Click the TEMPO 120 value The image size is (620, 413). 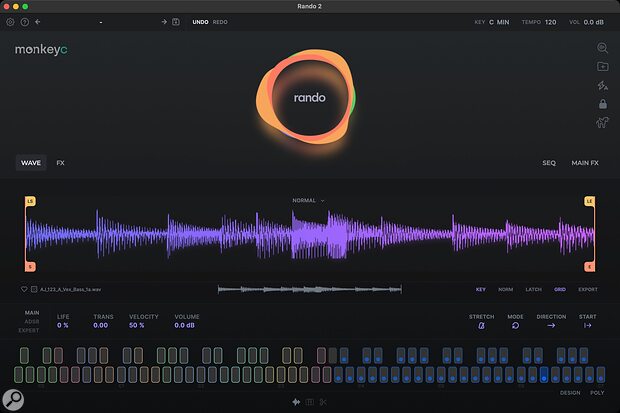(x=550, y=22)
